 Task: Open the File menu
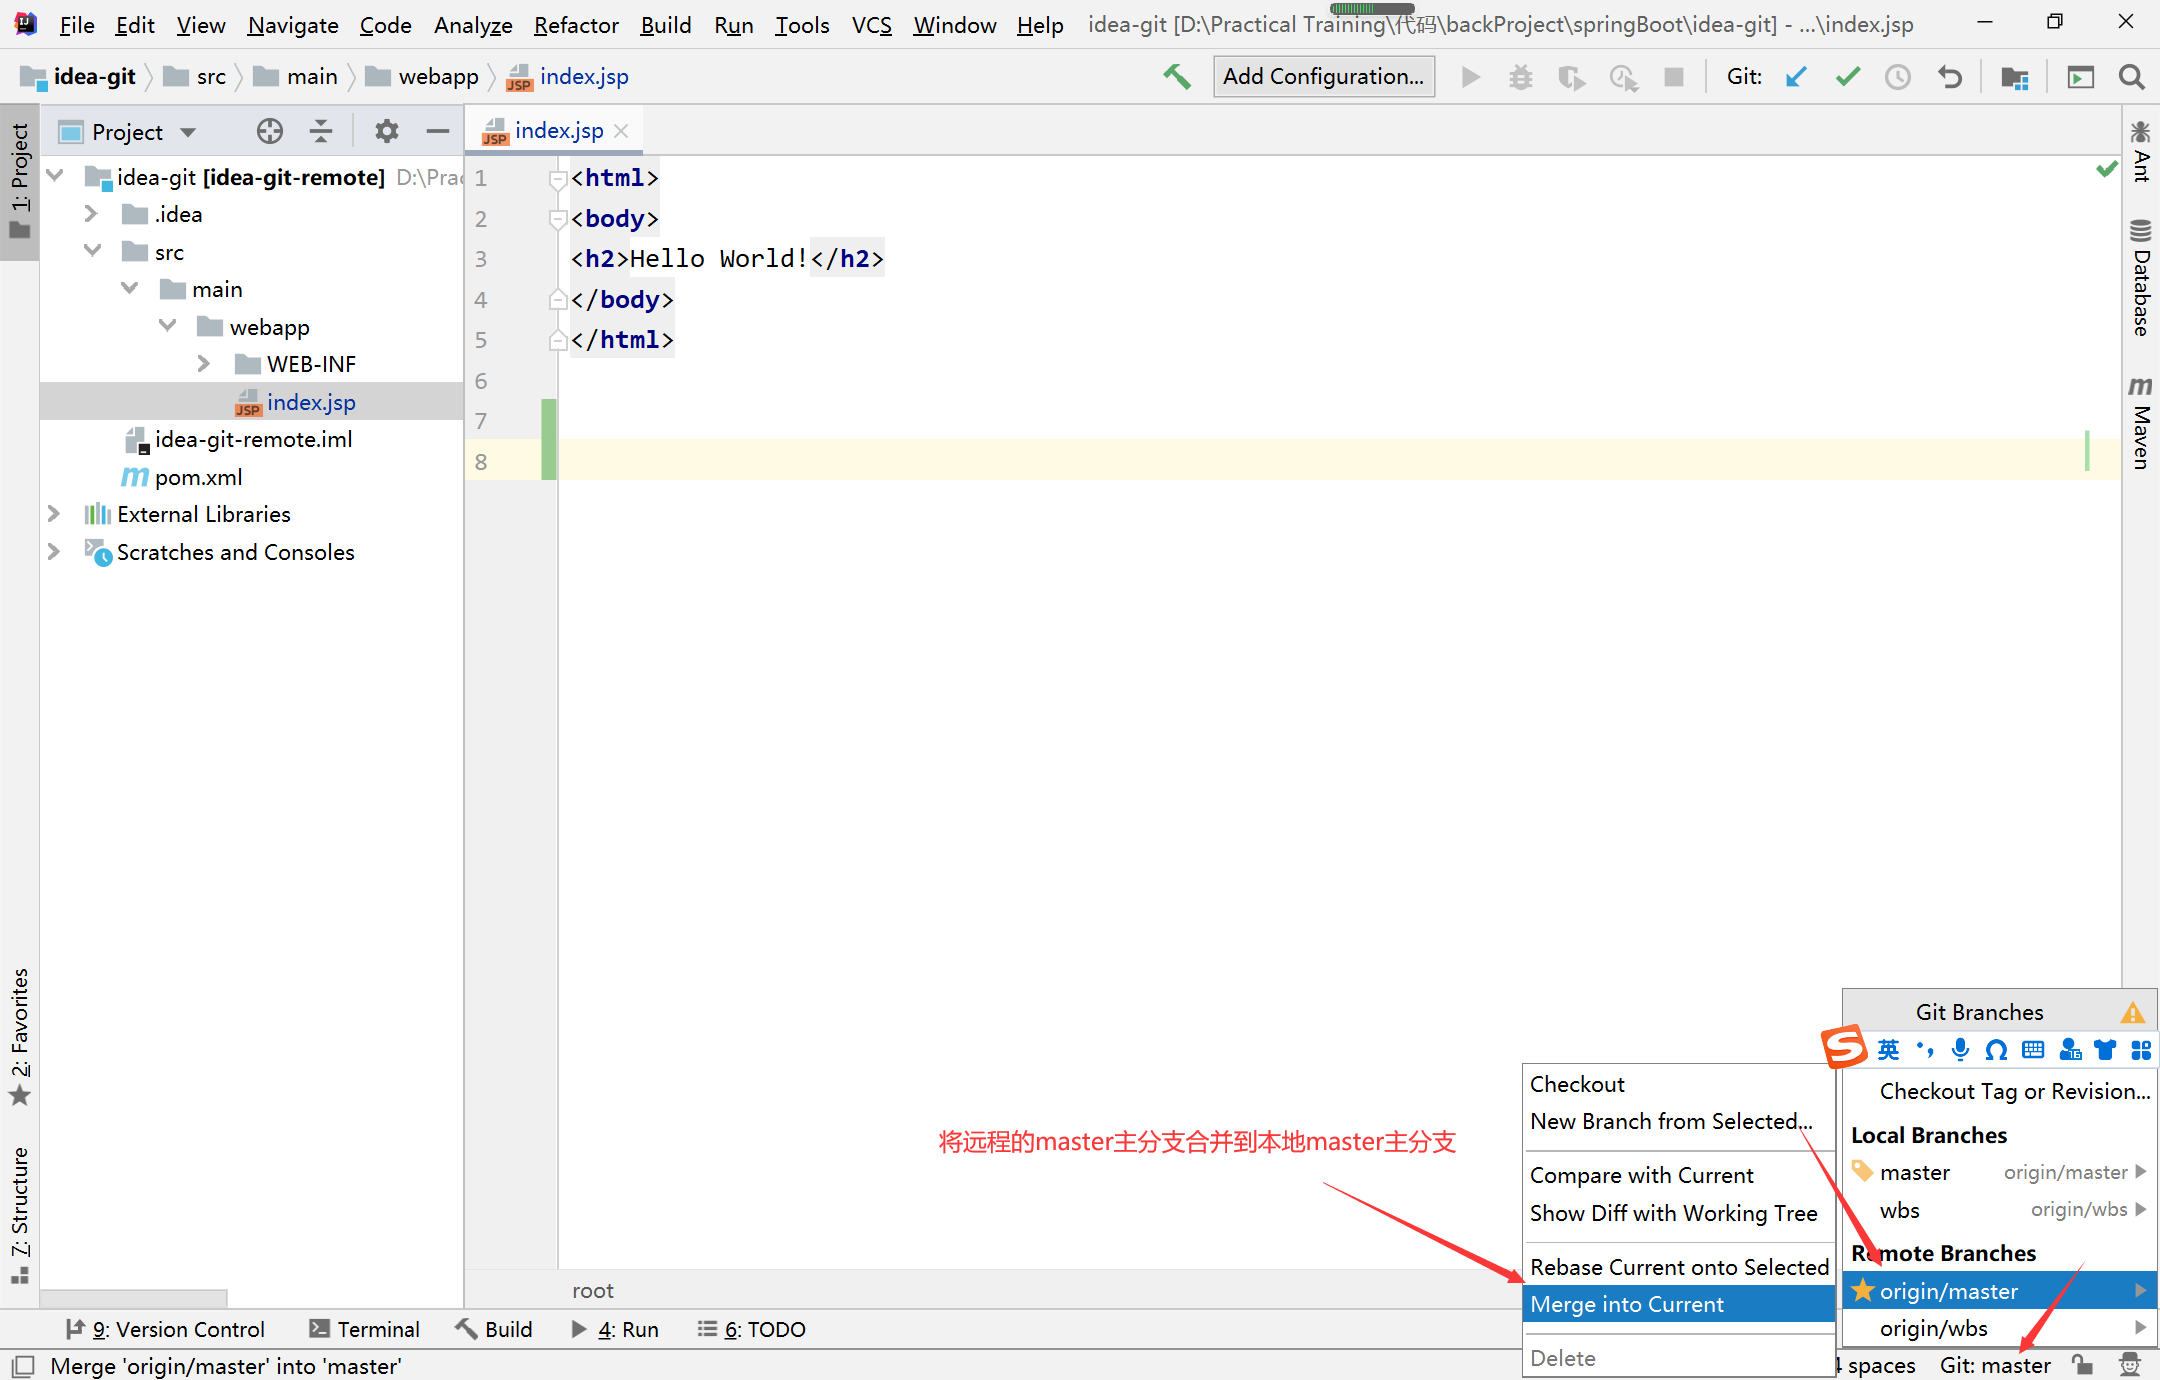pos(76,25)
